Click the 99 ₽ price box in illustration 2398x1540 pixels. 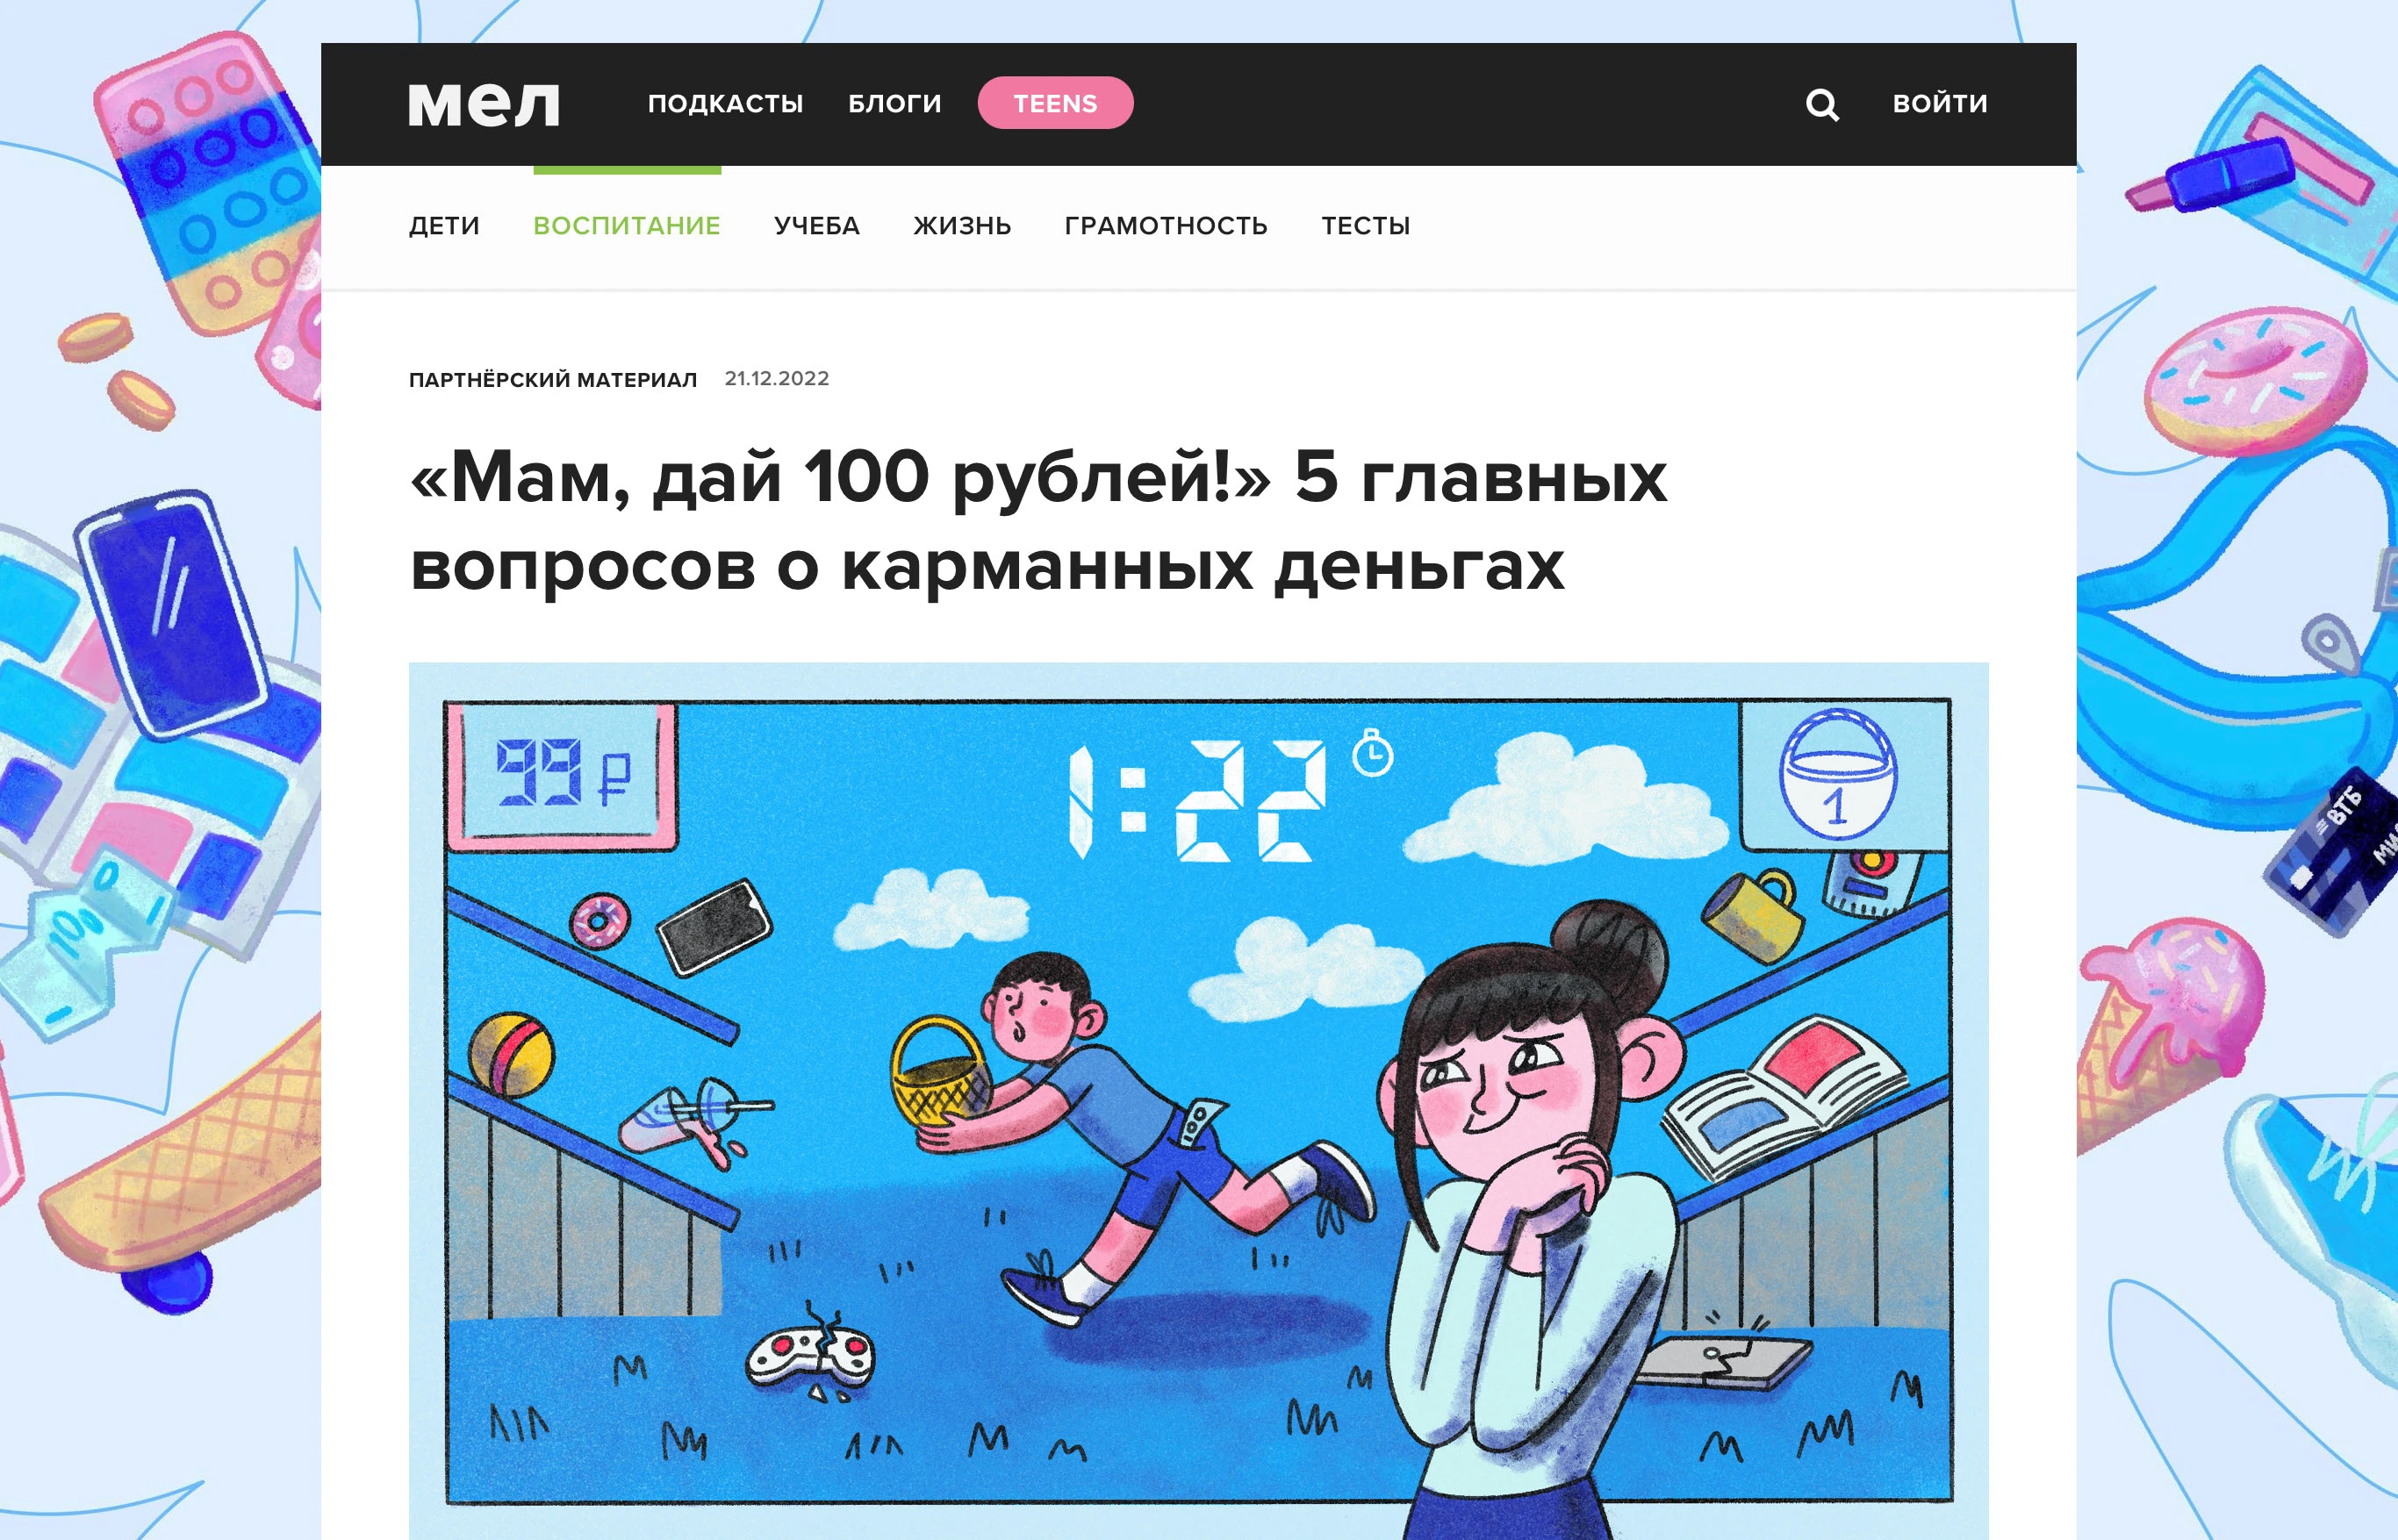(562, 776)
